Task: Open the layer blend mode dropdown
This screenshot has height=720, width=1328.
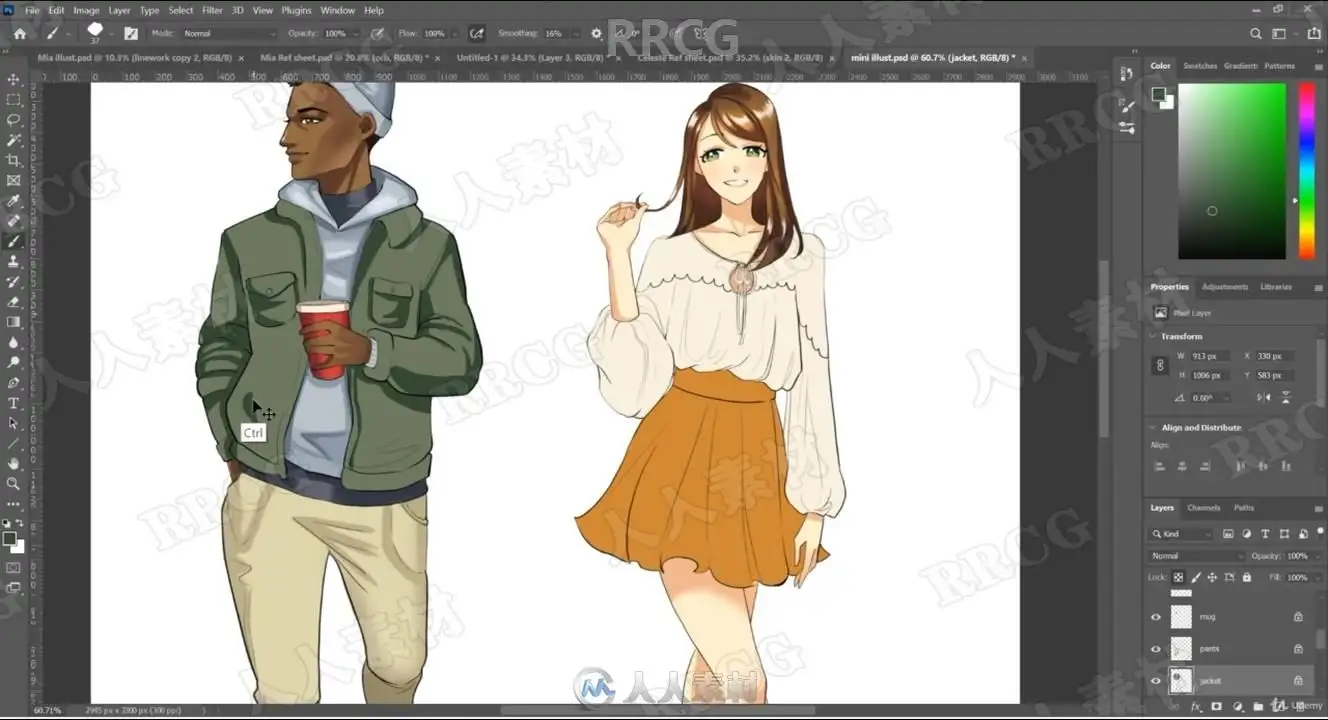Action: tap(1196, 556)
